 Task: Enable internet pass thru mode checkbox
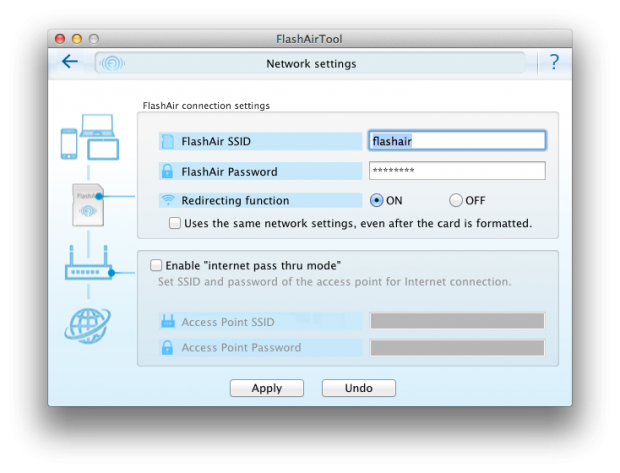click(x=156, y=265)
